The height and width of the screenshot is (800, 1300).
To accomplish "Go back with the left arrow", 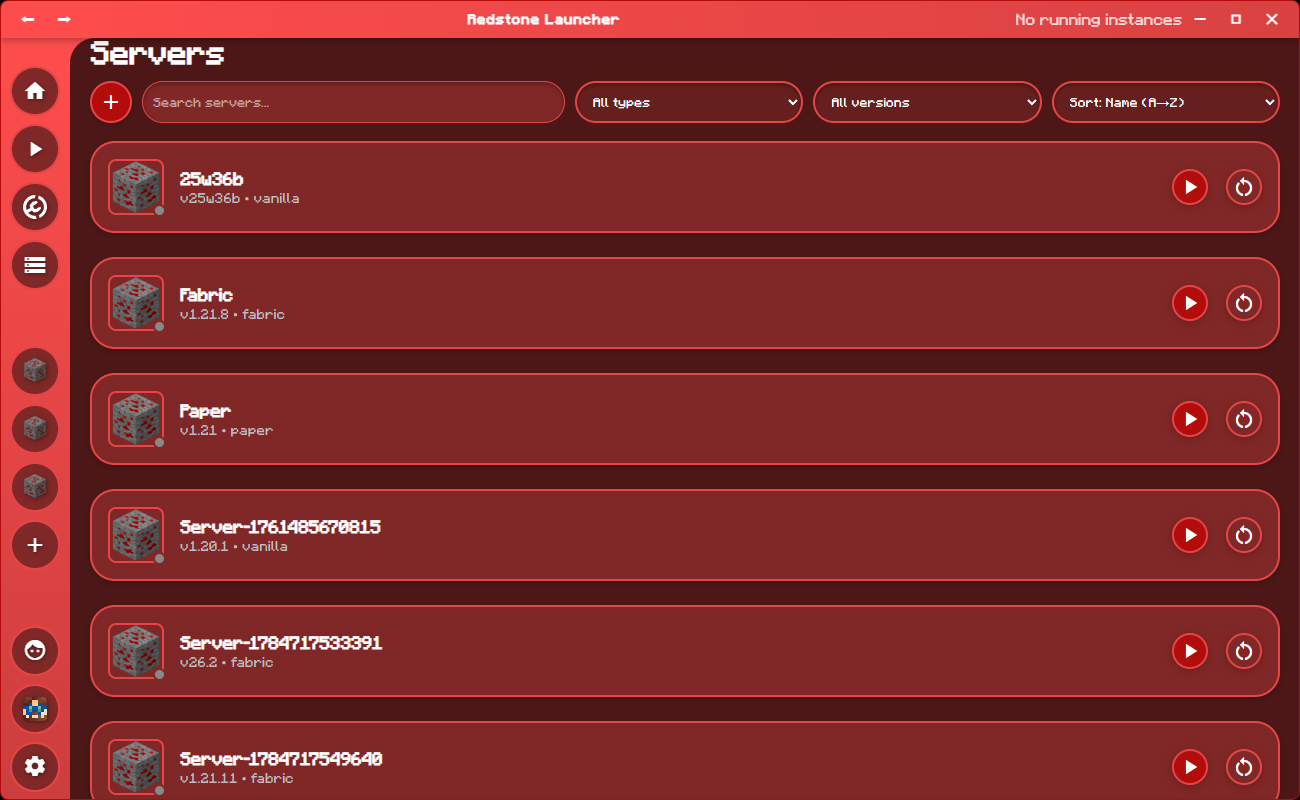I will click(x=28, y=19).
